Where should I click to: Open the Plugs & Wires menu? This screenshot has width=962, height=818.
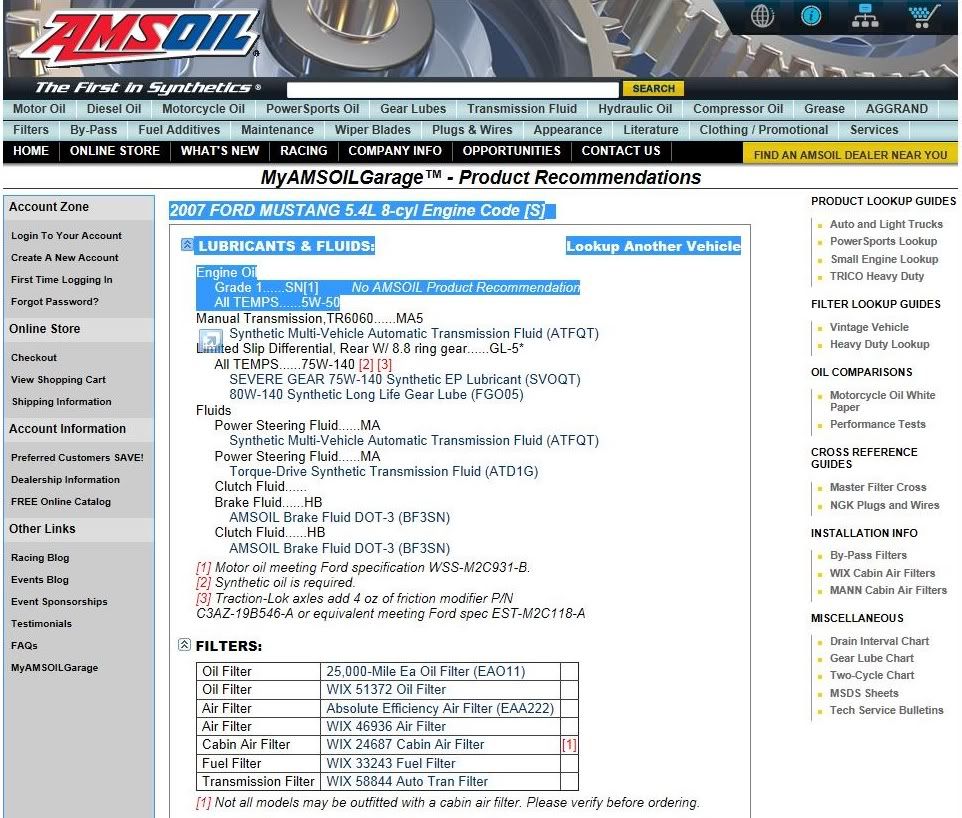tap(472, 129)
